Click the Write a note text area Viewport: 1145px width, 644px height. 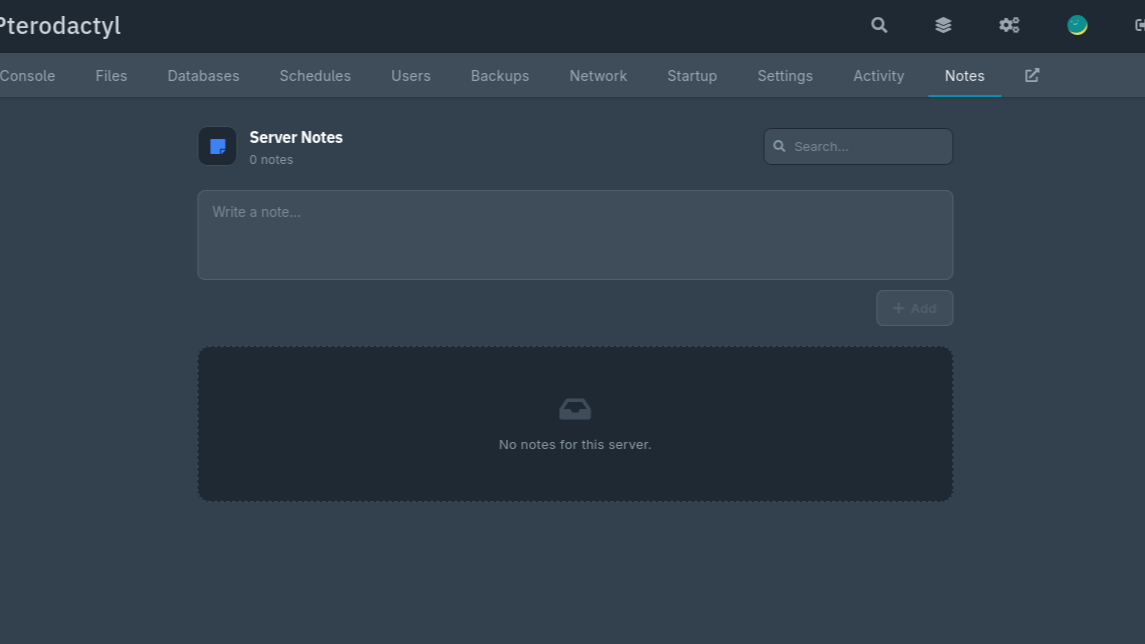tap(575, 235)
